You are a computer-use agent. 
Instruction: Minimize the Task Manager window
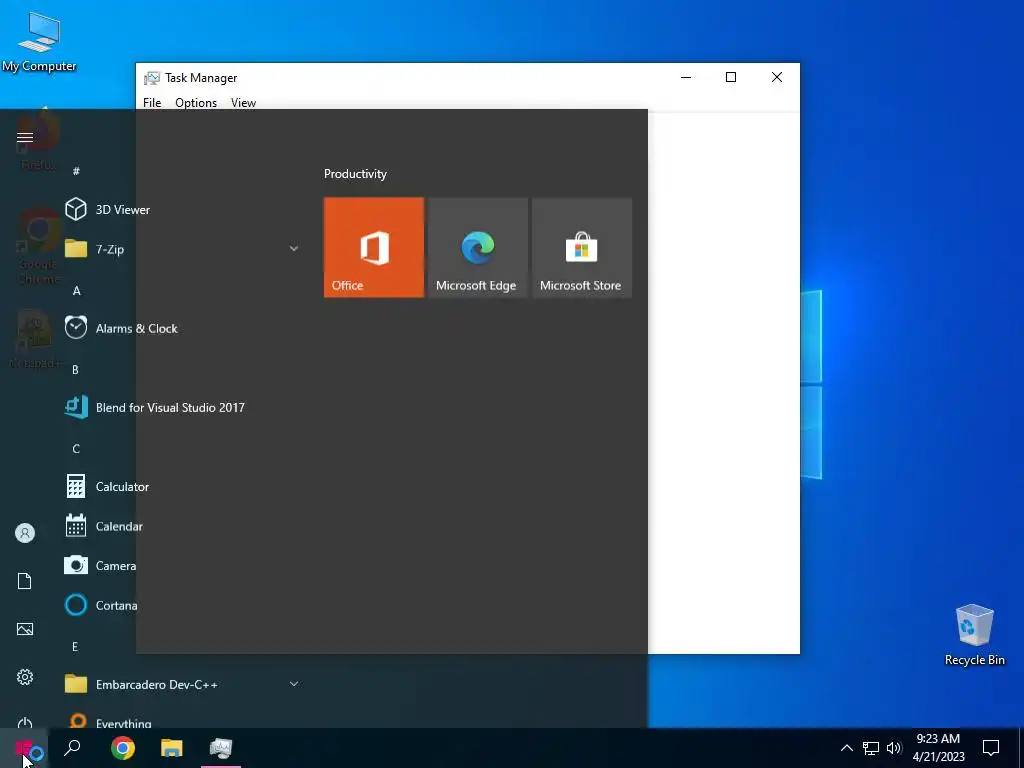pos(686,77)
